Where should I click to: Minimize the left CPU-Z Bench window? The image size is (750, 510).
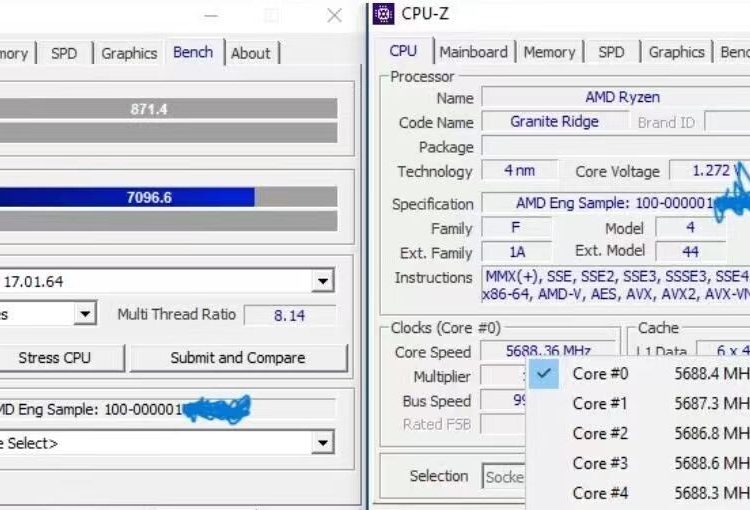tap(211, 16)
